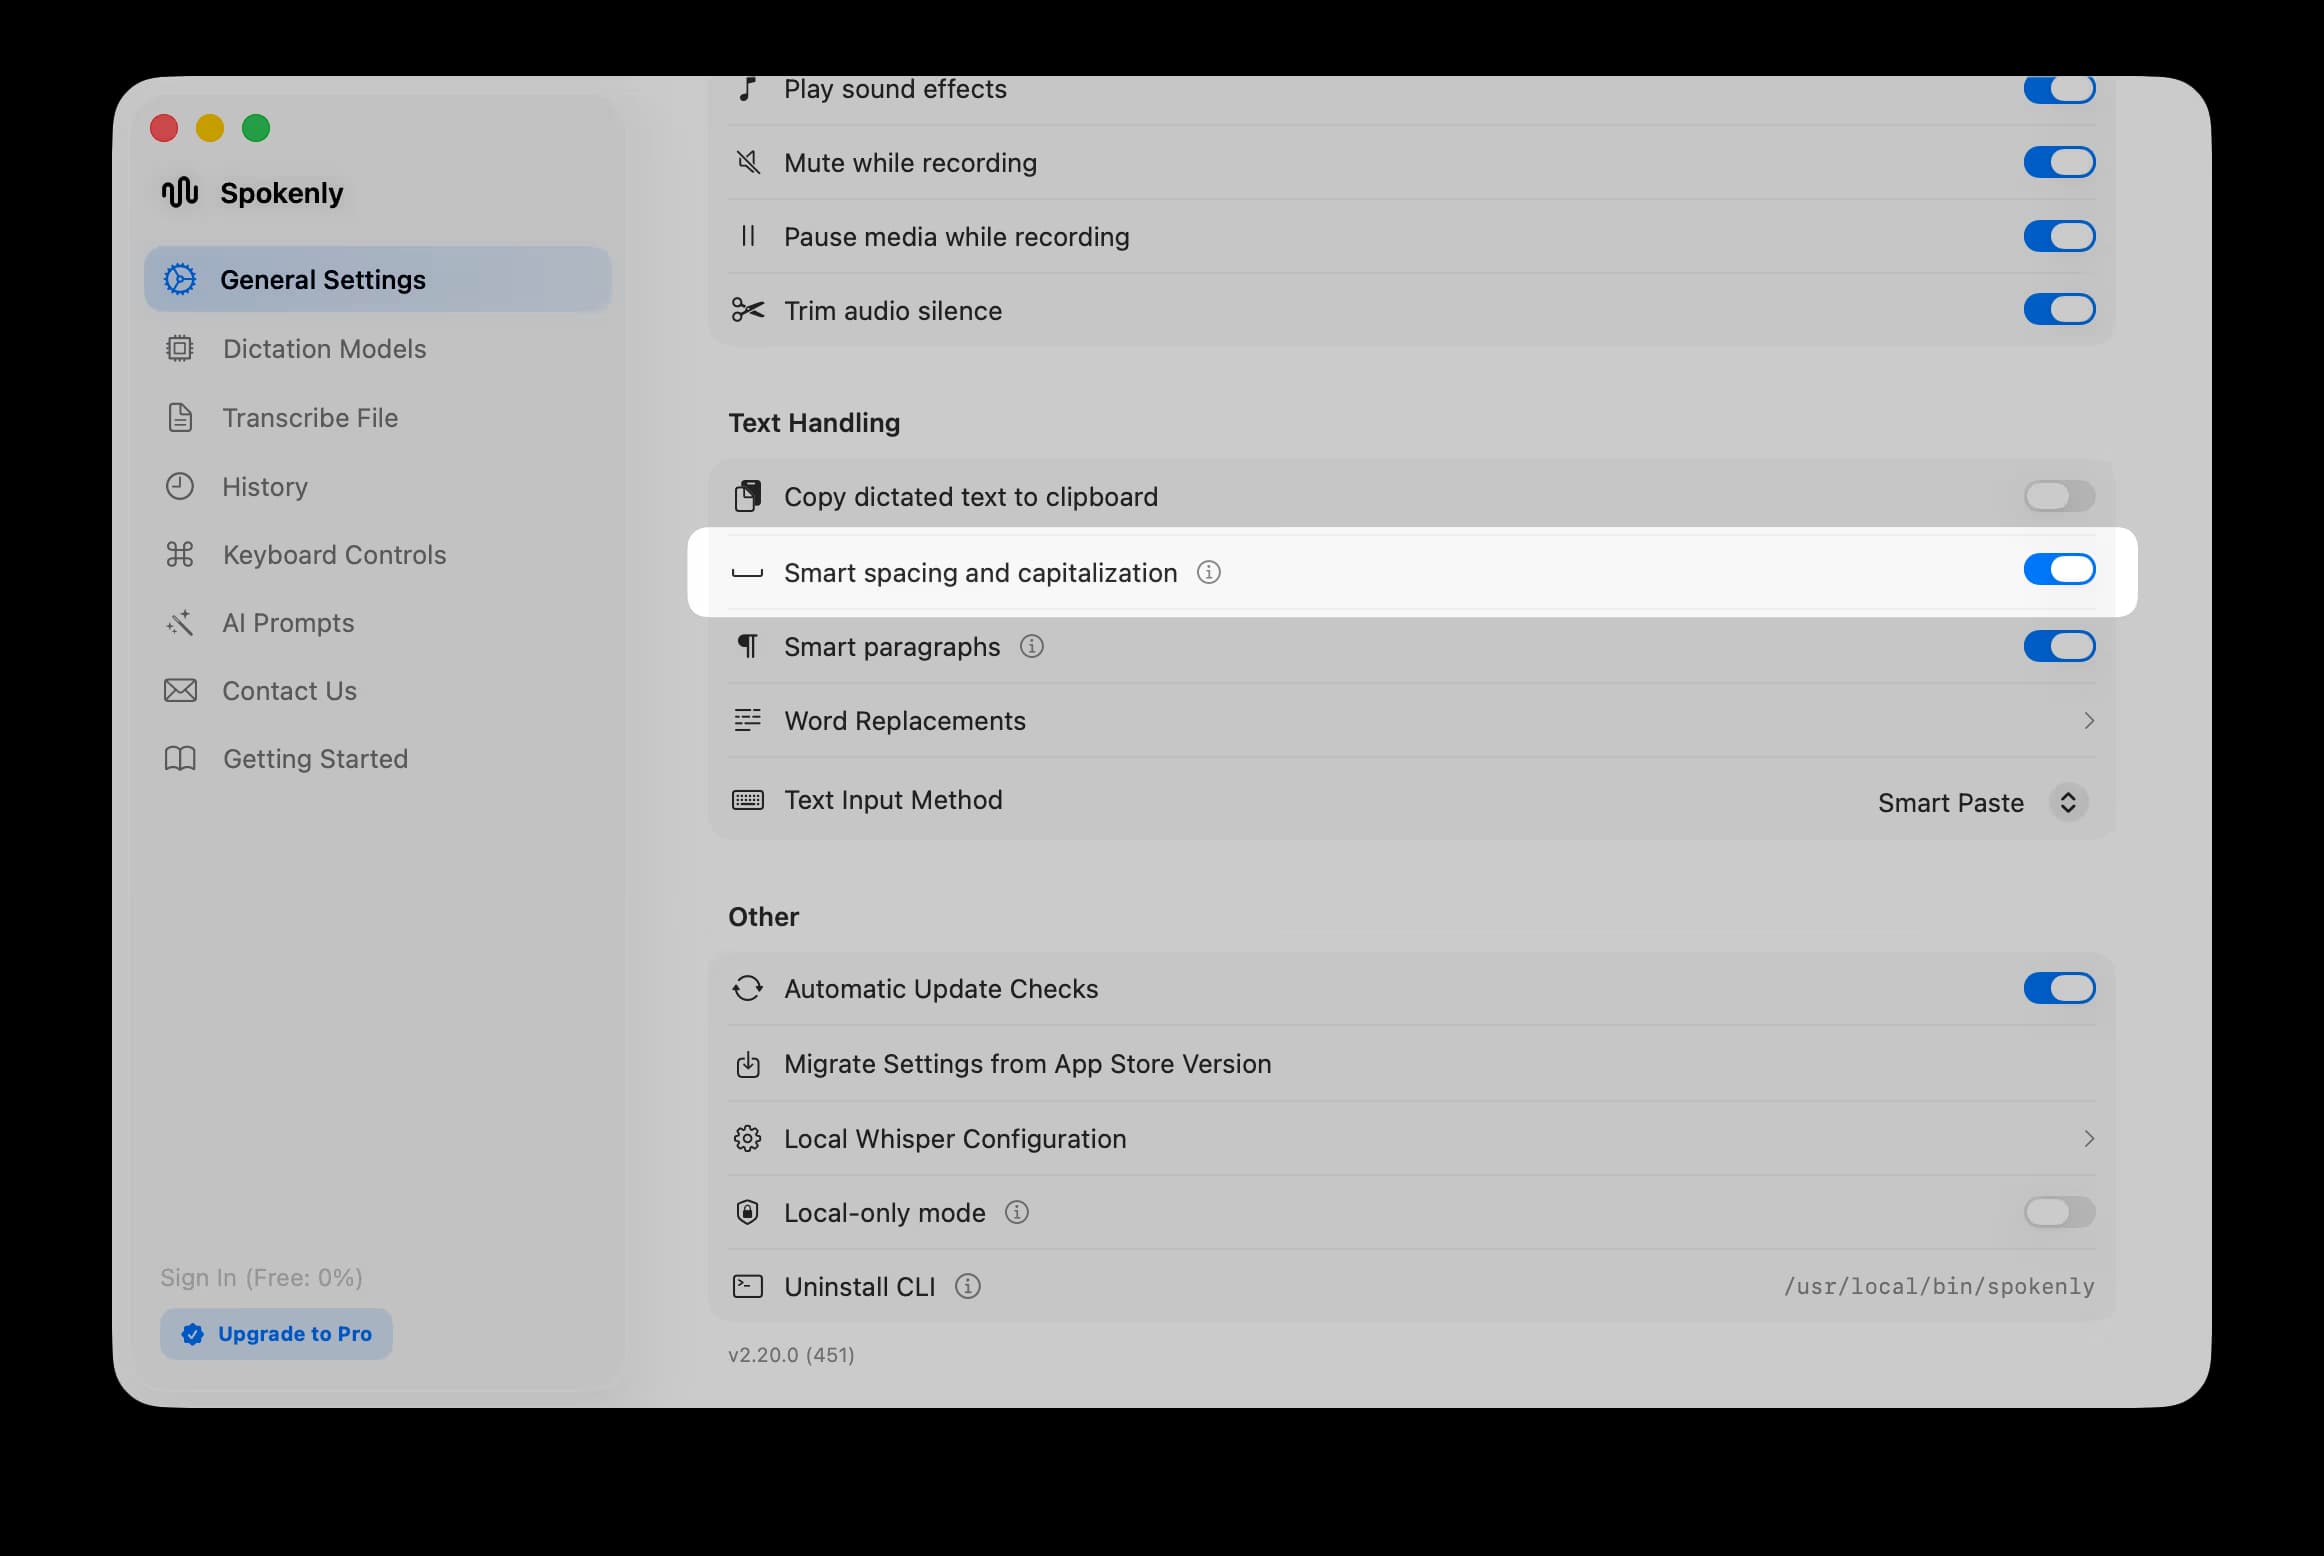Click the Spokenly waveform logo icon
This screenshot has width=2324, height=1556.
180,192
